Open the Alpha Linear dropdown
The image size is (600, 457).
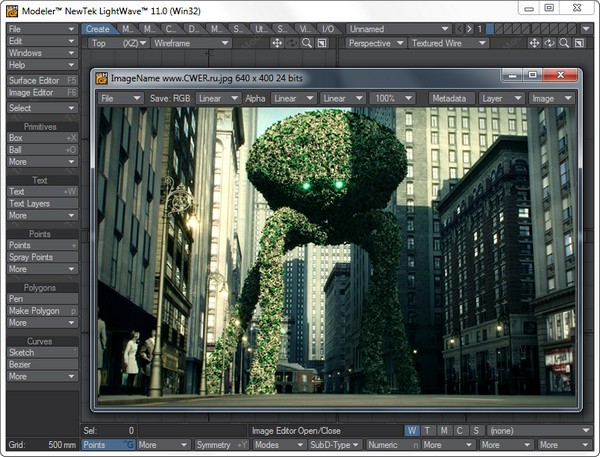tap(293, 98)
